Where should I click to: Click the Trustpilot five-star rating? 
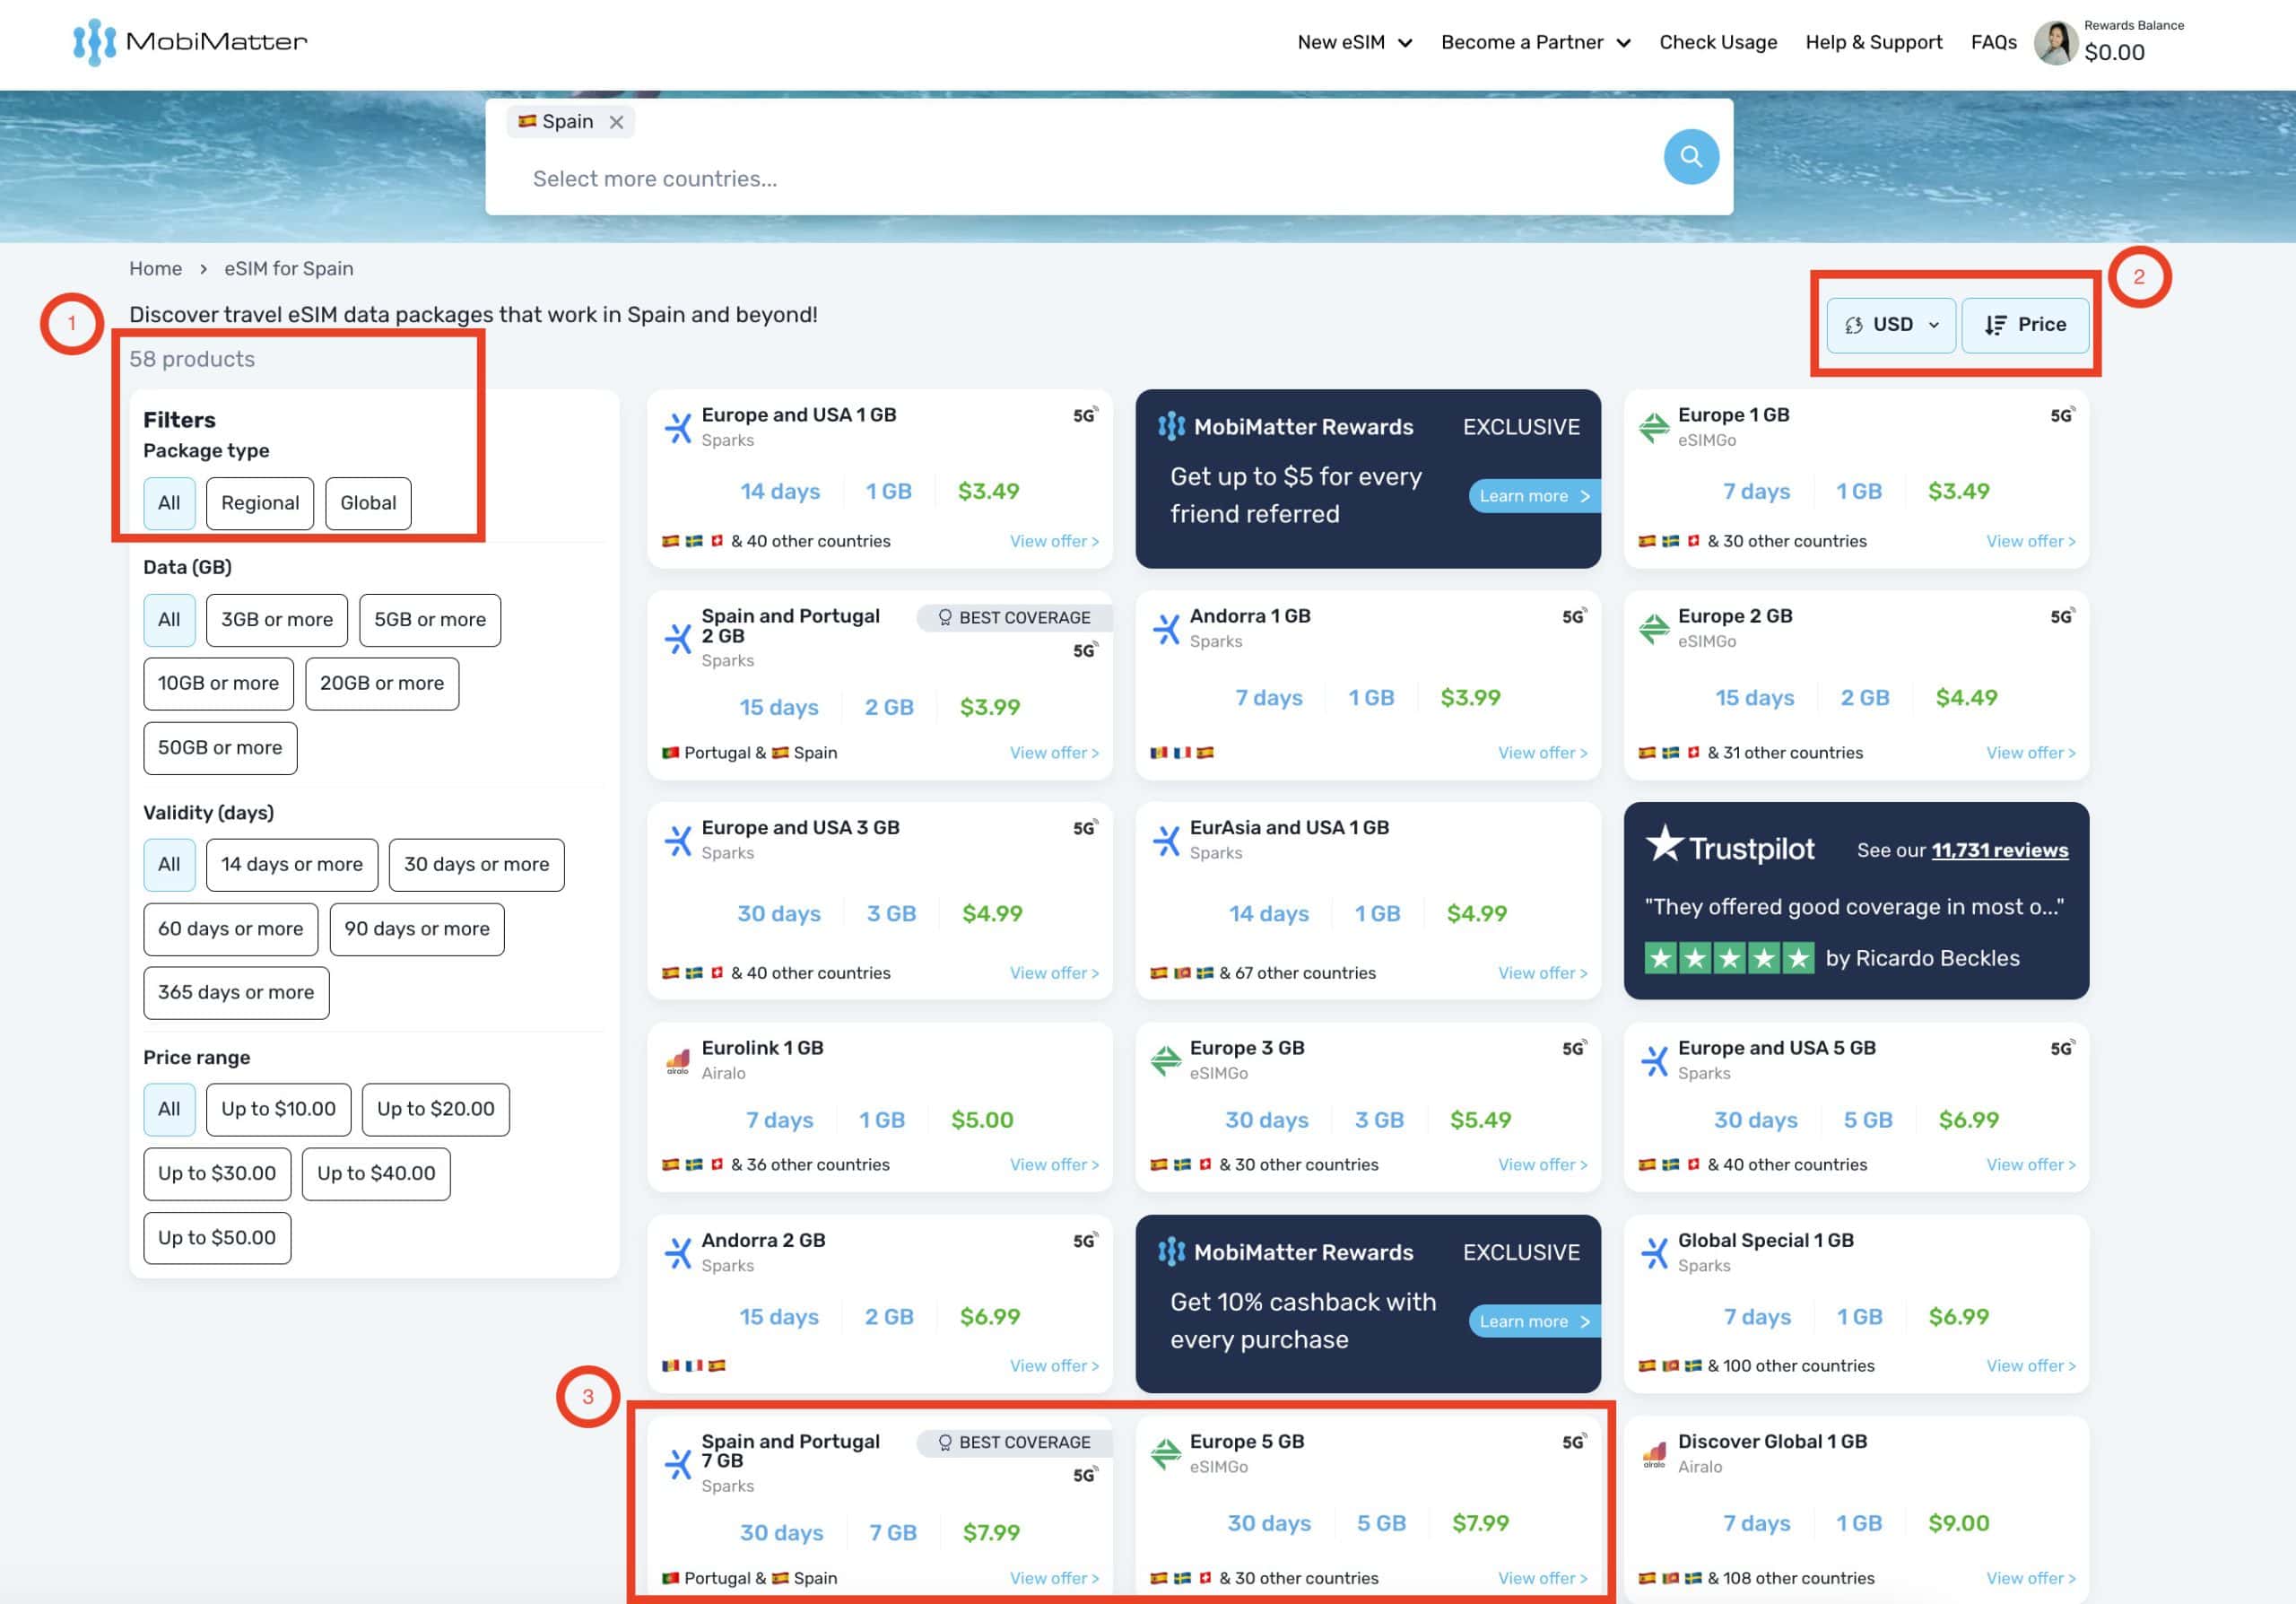pos(1729,959)
